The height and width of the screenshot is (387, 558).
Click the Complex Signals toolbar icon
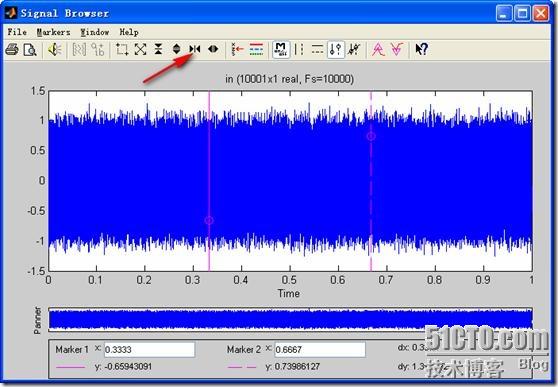click(97, 49)
